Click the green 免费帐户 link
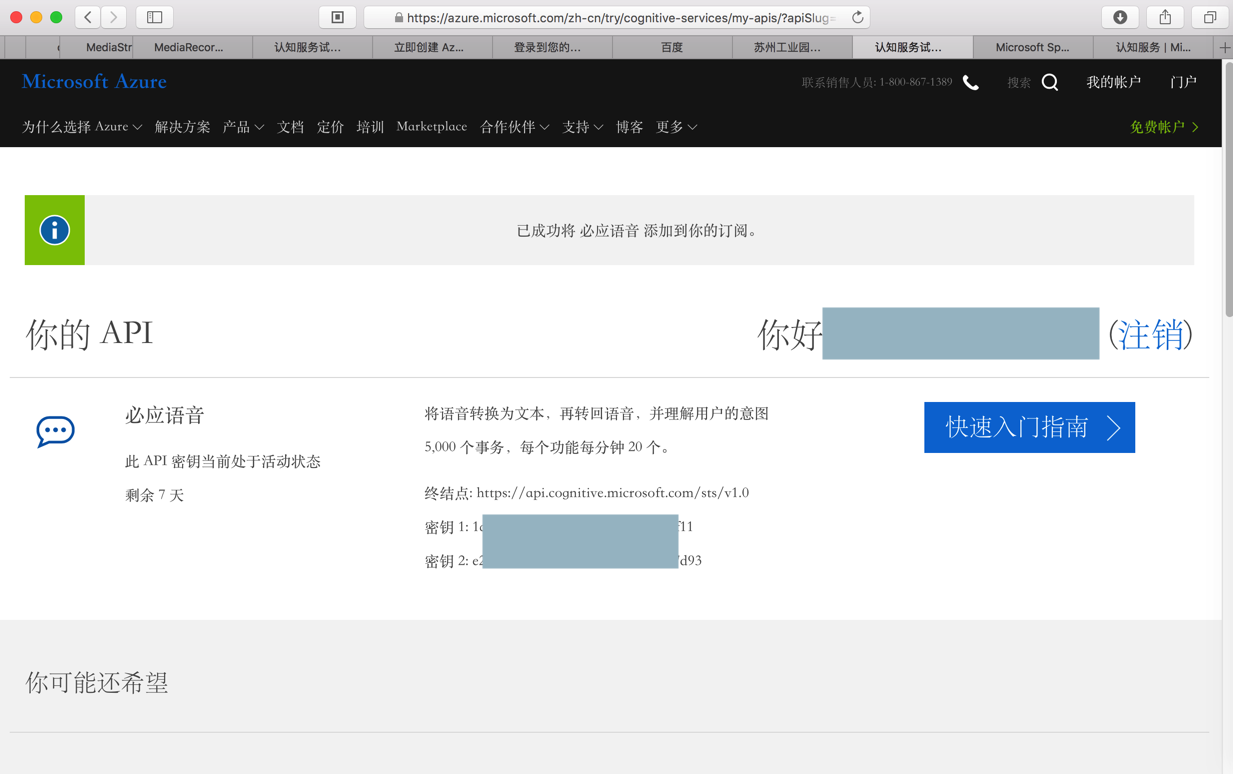1233x774 pixels. coord(1164,127)
